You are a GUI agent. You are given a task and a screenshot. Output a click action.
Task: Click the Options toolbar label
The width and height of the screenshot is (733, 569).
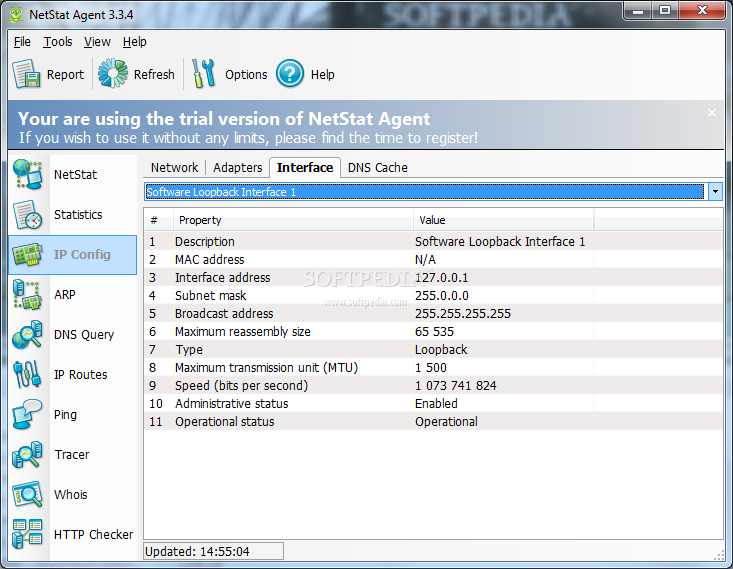click(x=246, y=75)
